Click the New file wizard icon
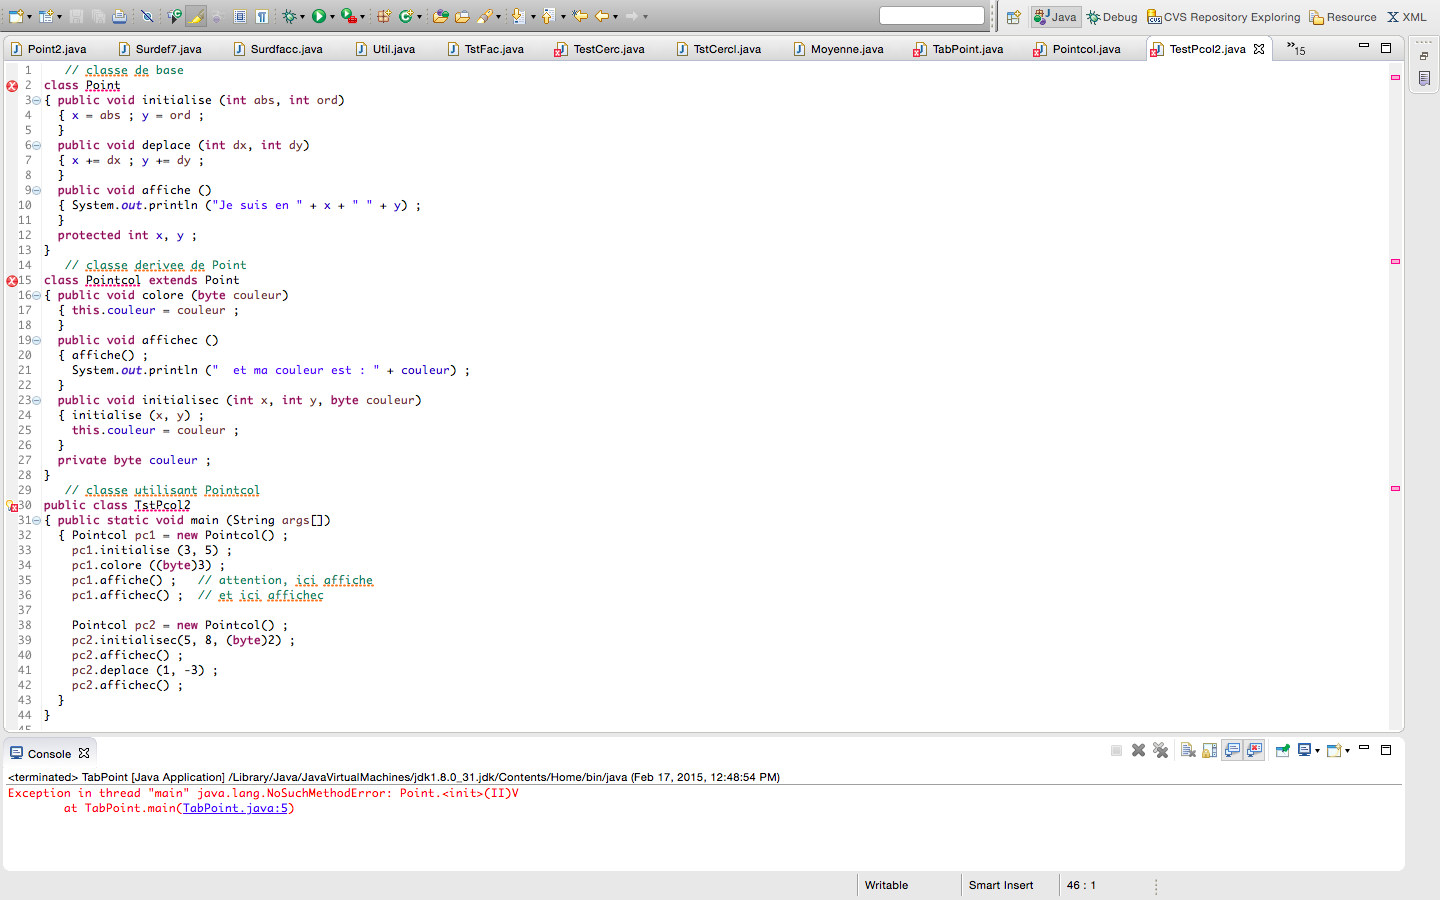The image size is (1440, 900). click(x=17, y=16)
